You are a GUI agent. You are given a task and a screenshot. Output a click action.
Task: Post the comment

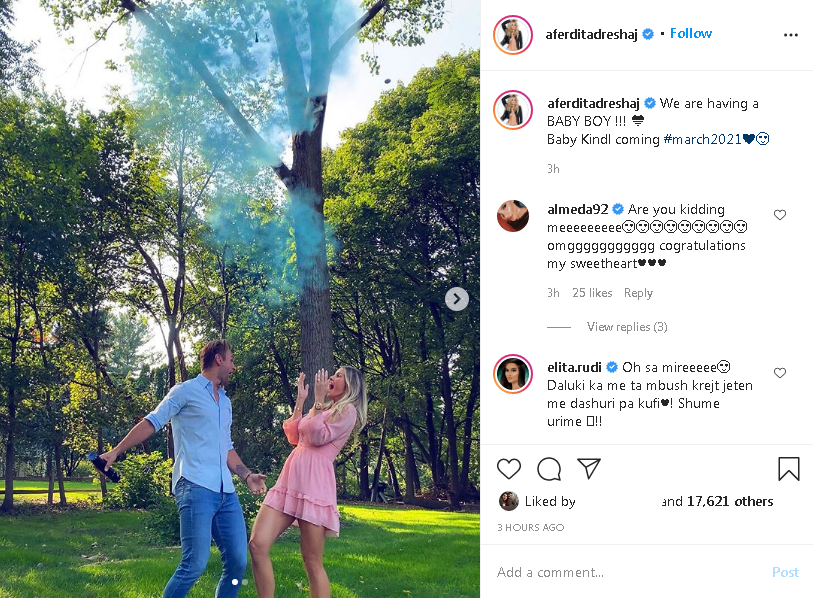tap(785, 572)
